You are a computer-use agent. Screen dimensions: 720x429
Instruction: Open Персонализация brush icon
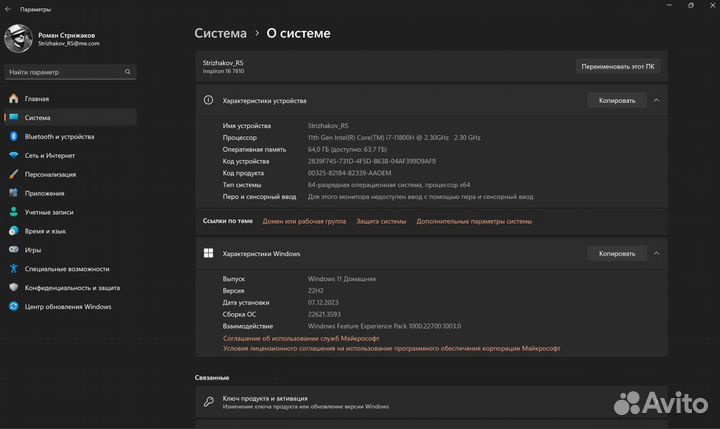pyautogui.click(x=14, y=174)
